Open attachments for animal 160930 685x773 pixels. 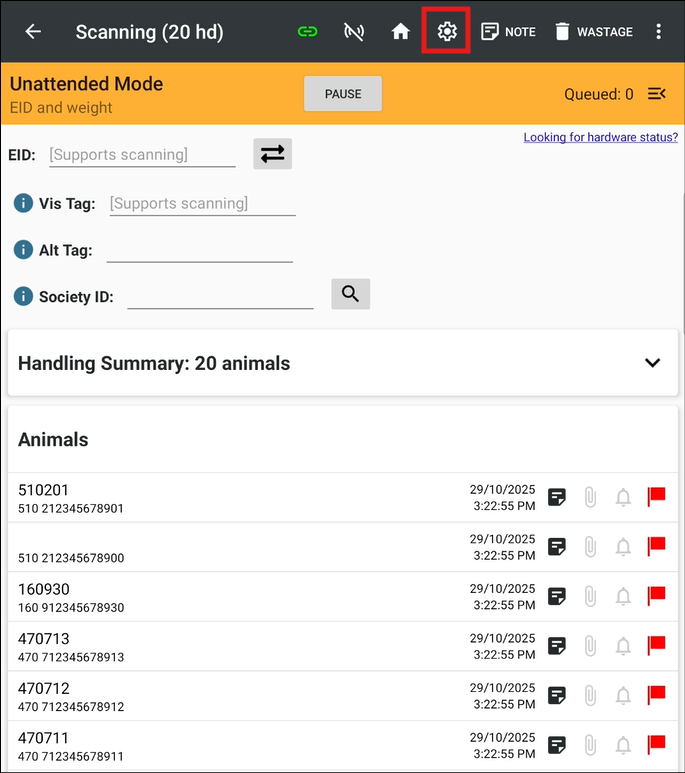click(590, 596)
